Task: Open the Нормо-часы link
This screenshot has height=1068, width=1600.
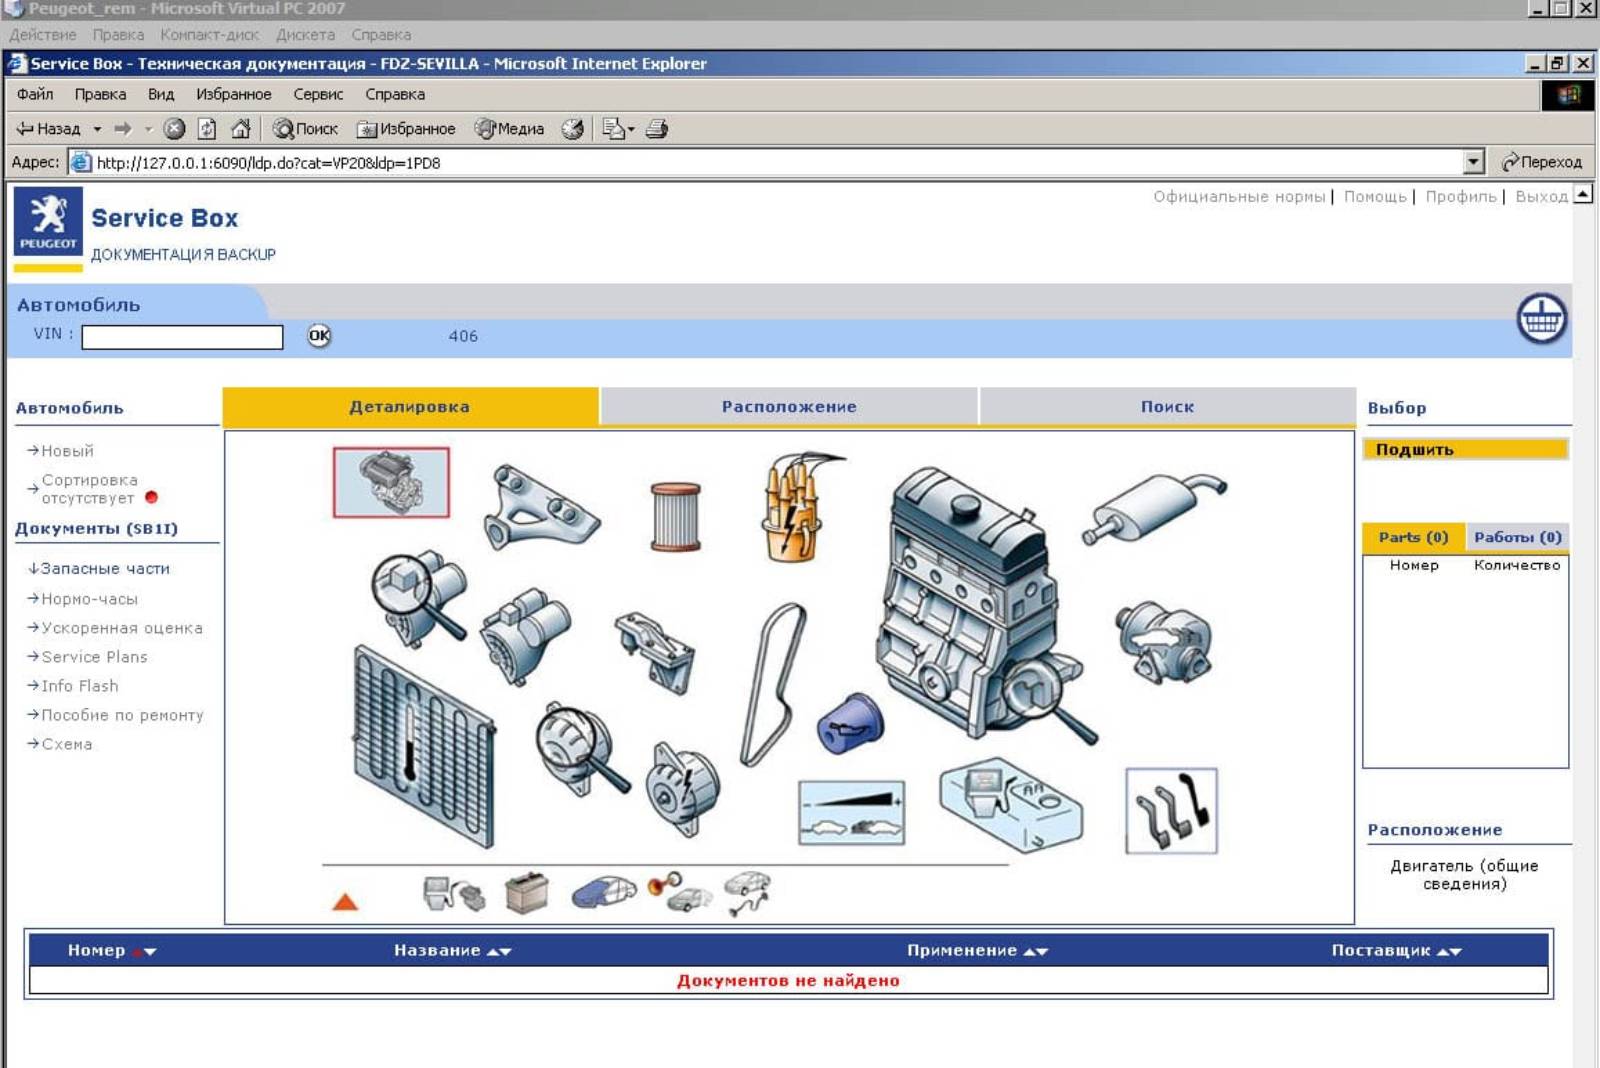Action: coord(90,599)
